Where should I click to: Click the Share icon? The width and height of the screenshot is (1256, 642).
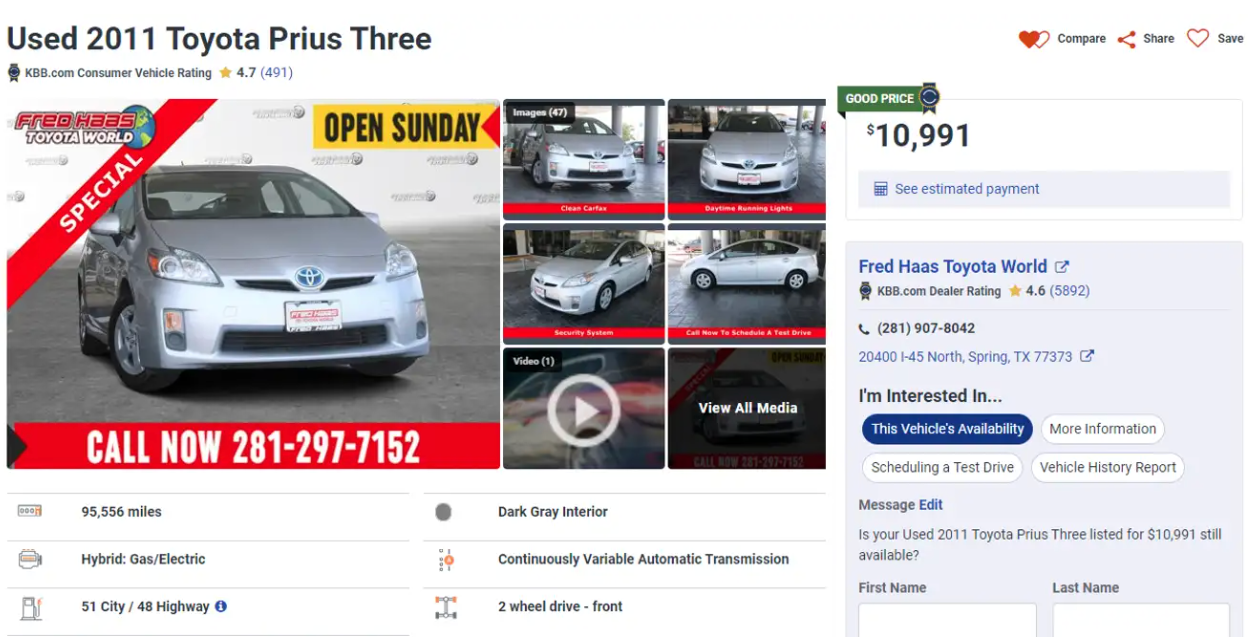1126,39
